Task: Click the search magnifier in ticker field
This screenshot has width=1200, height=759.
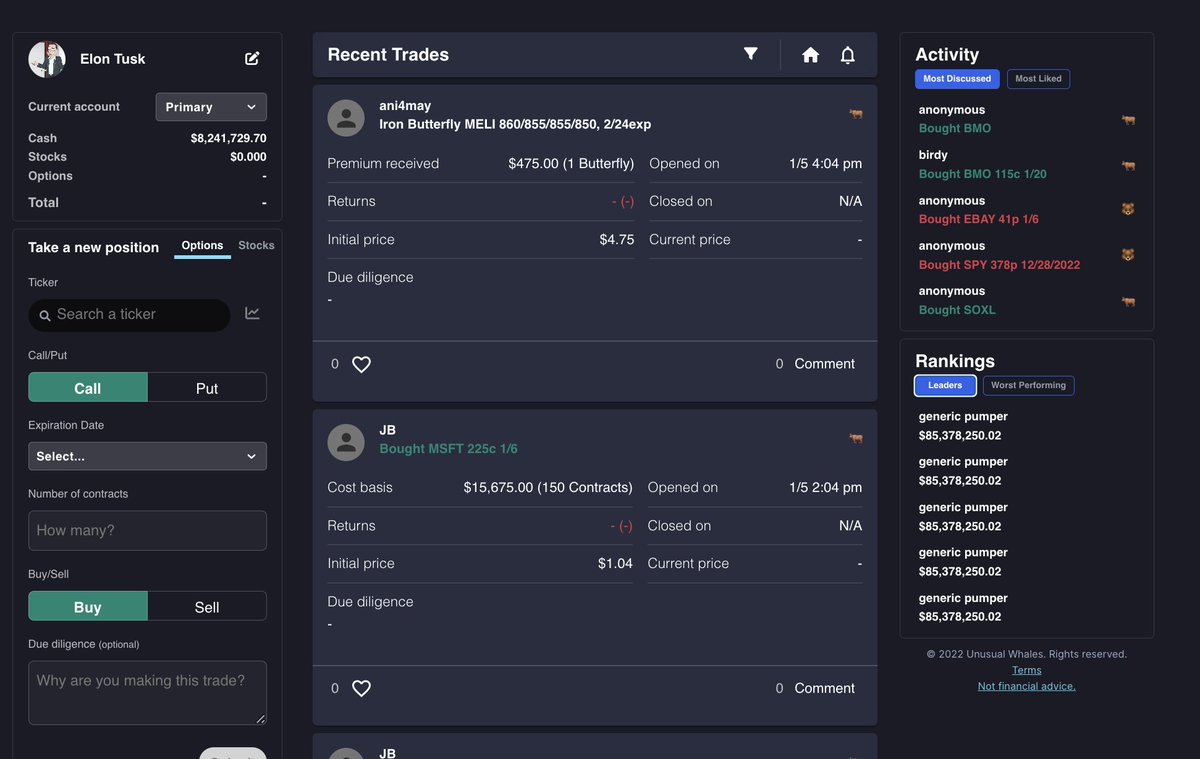Action: 45,315
